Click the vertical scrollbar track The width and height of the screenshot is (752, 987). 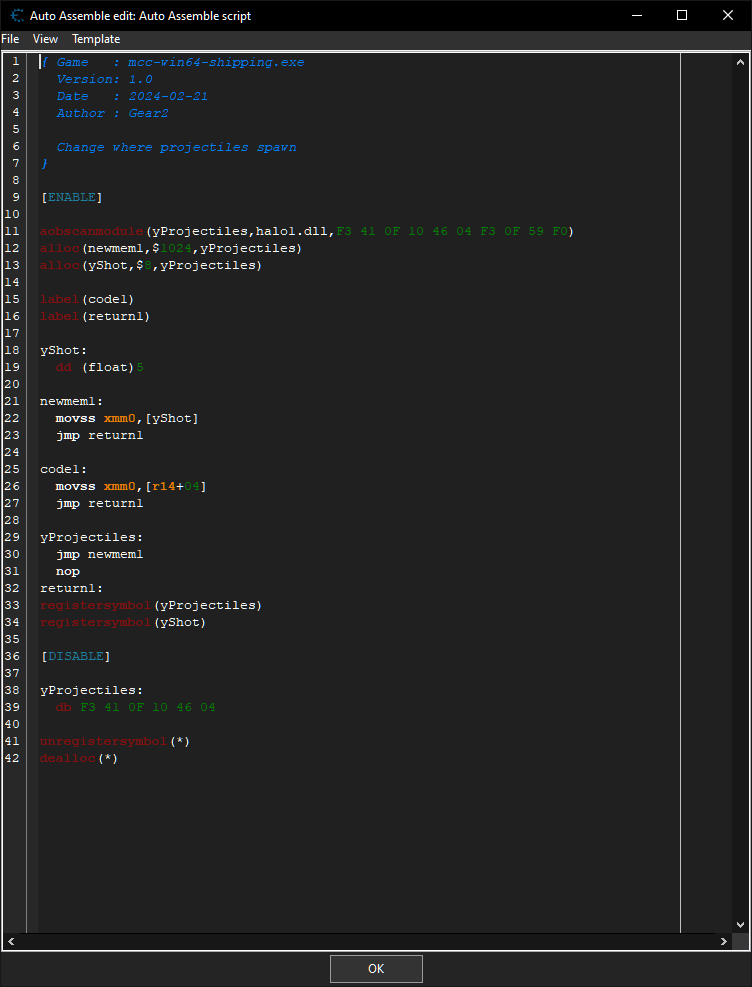(x=742, y=500)
